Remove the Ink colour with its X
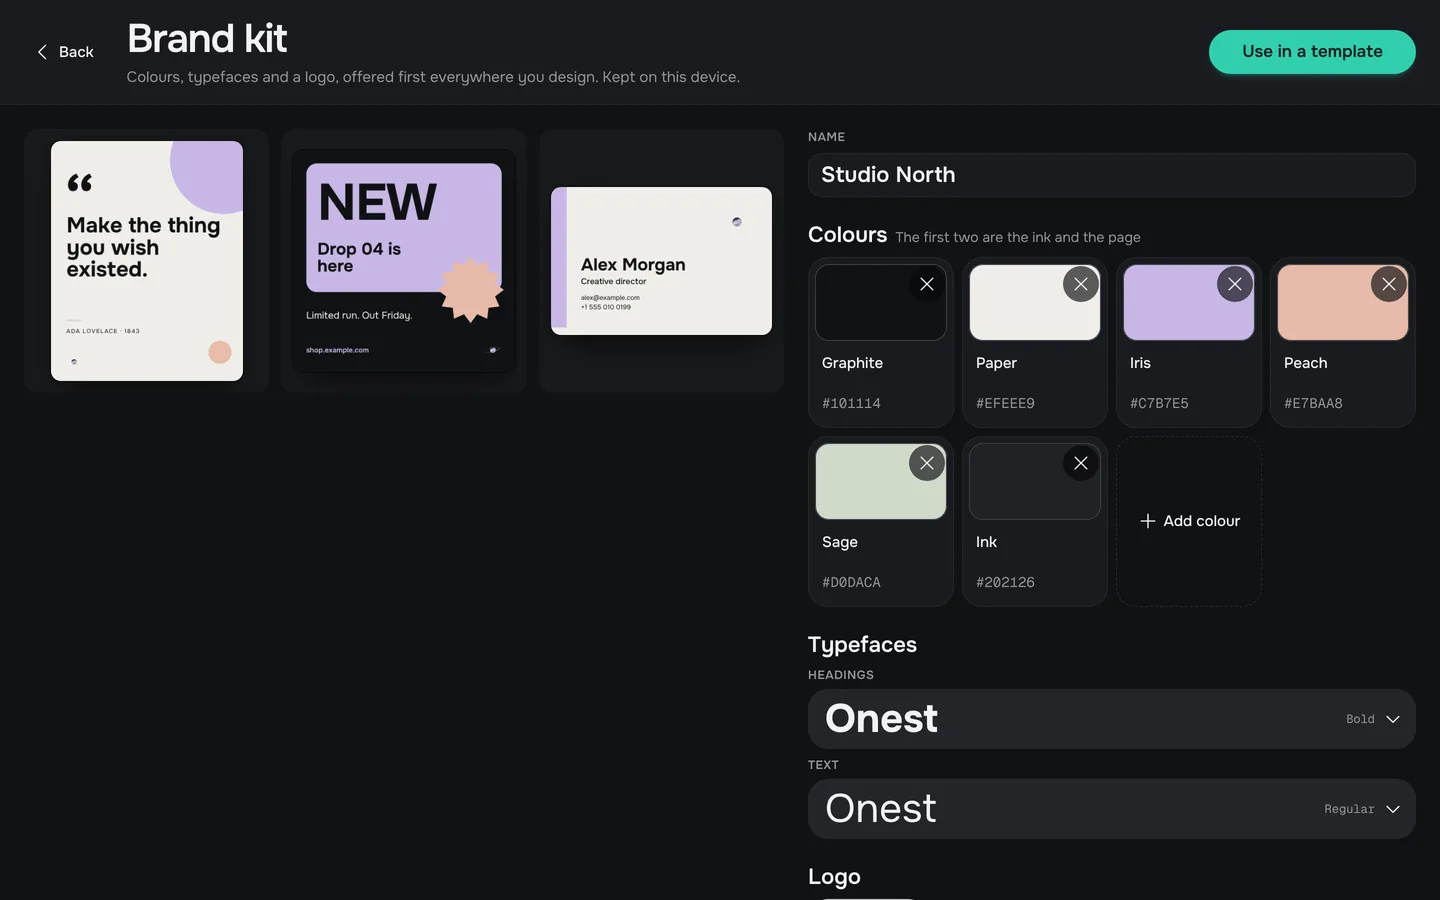 1081,463
